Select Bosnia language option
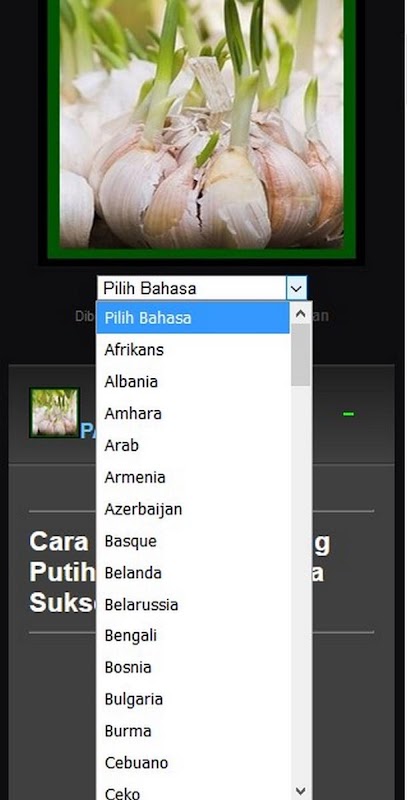 193,667
